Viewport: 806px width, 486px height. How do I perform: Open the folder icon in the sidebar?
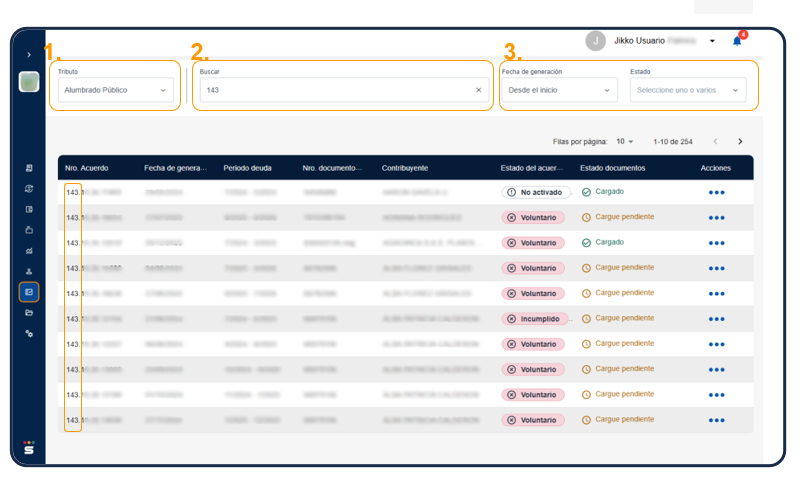(29, 313)
